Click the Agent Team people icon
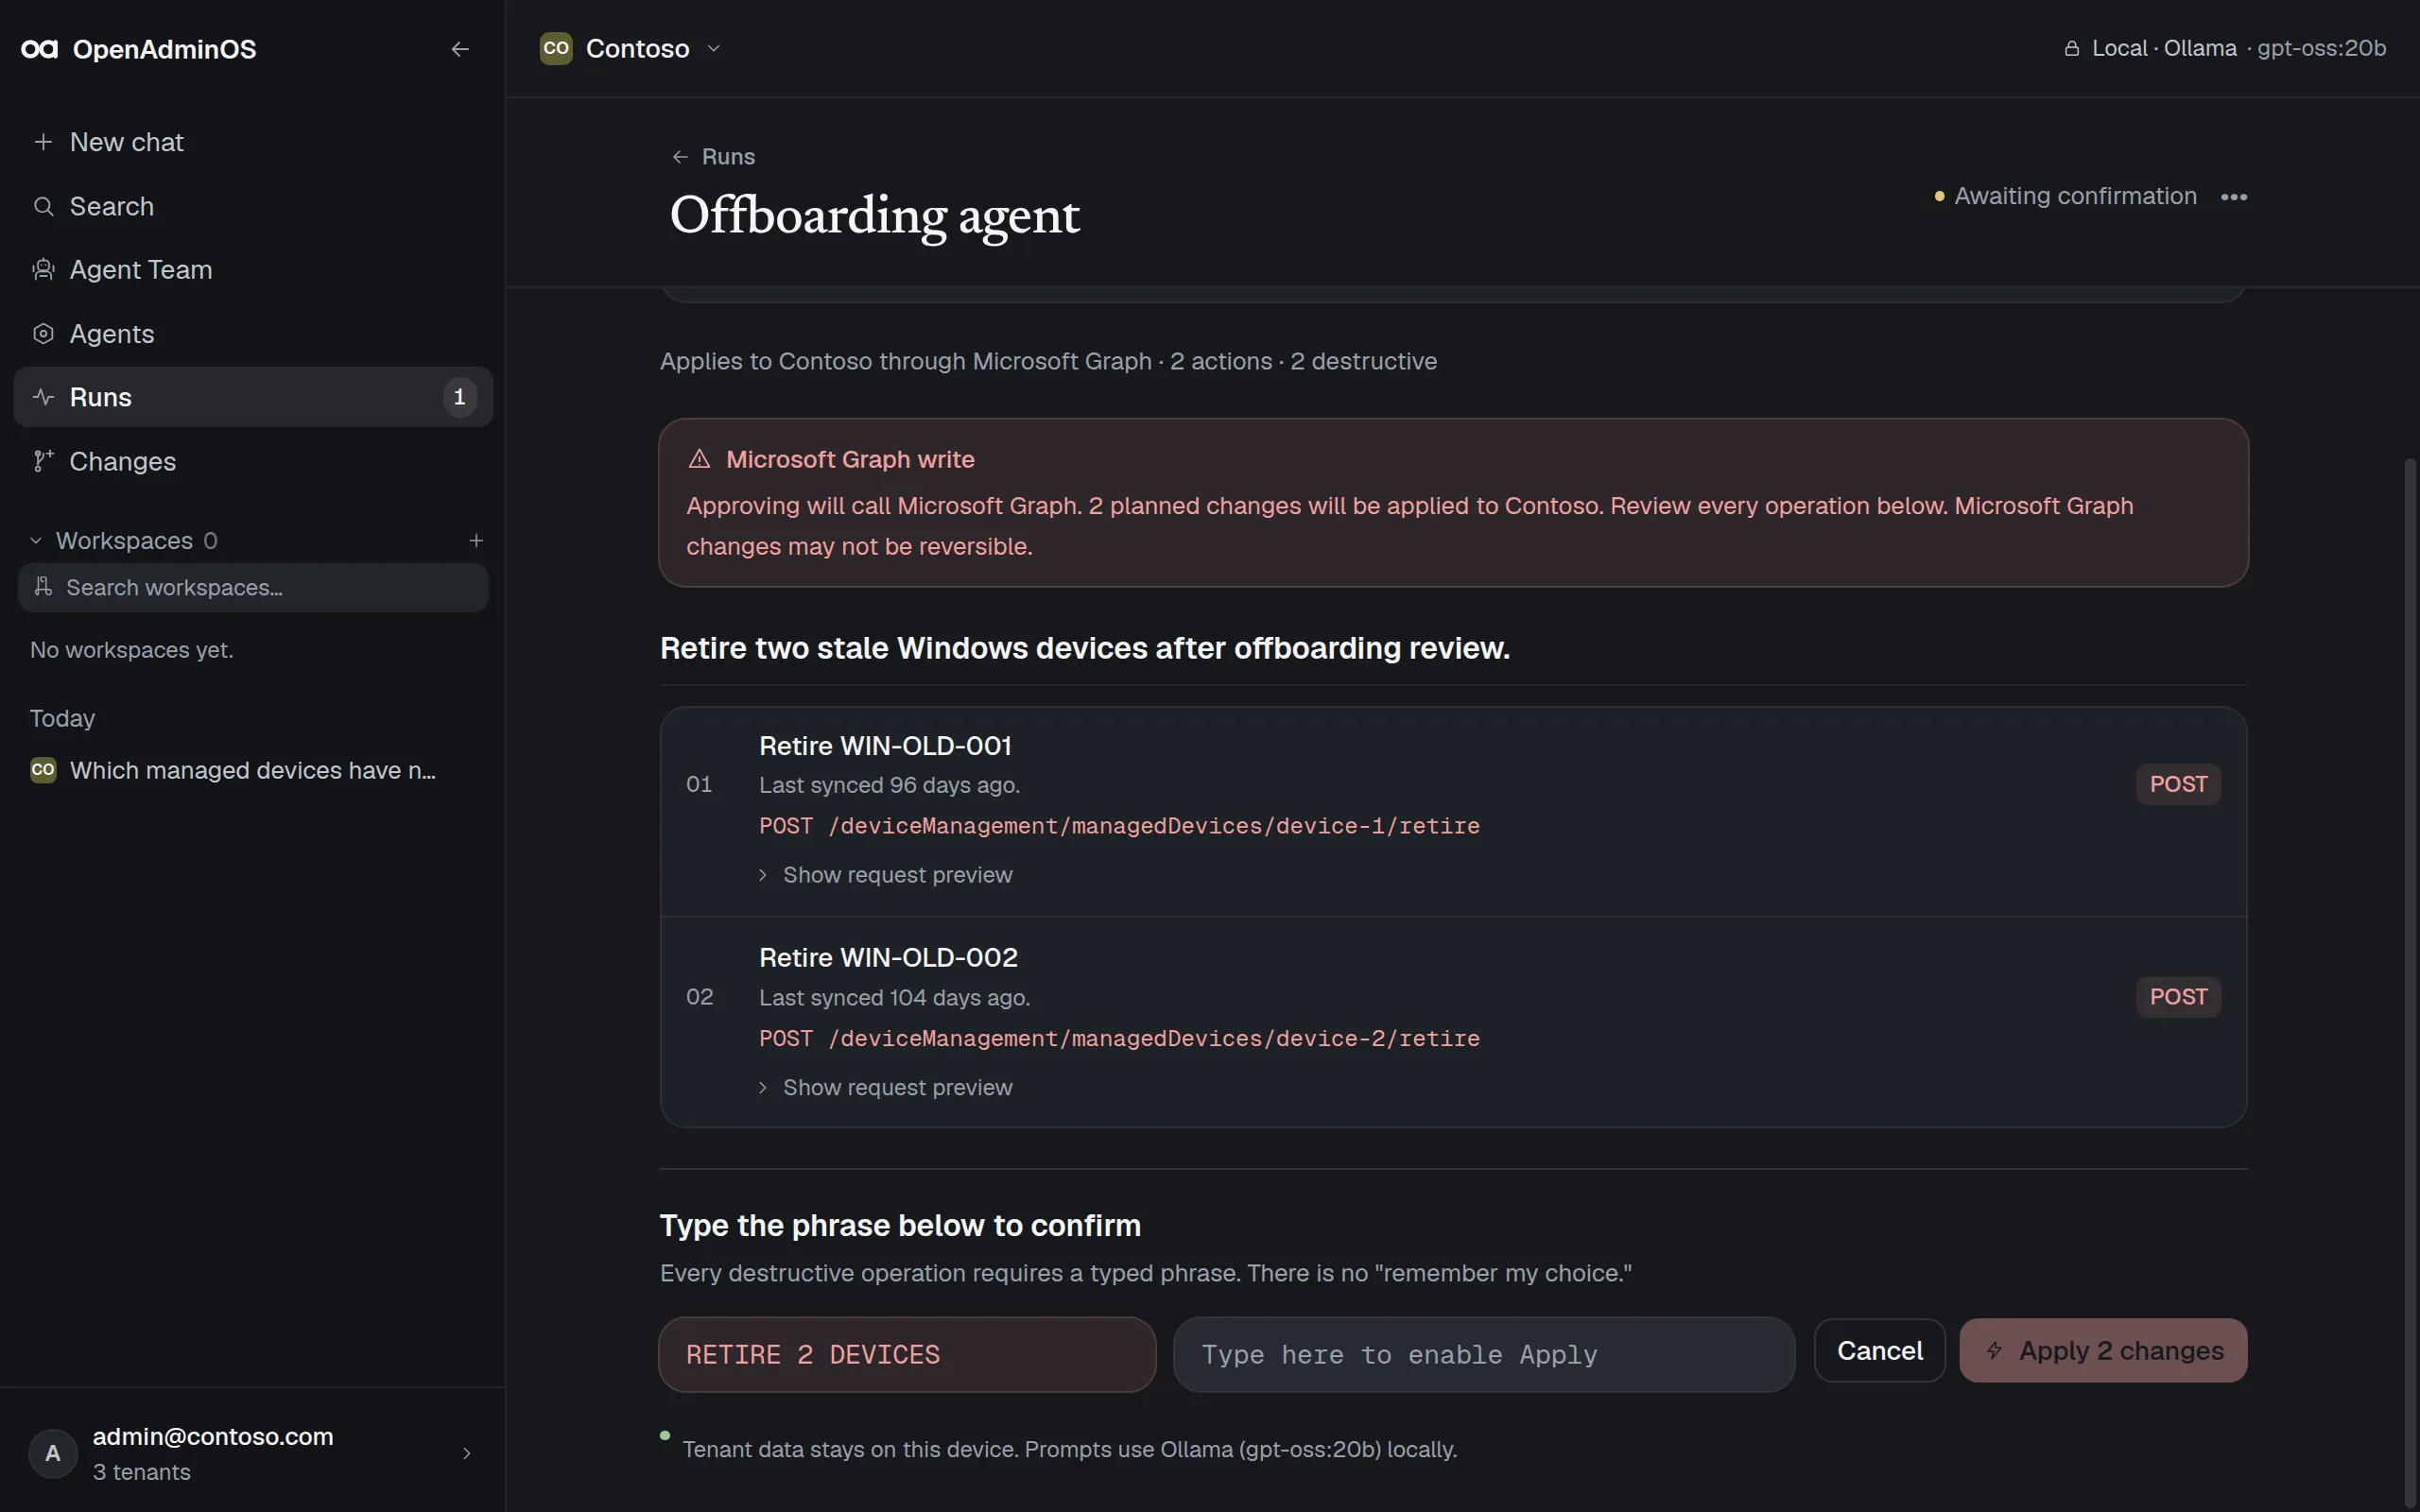Image resolution: width=2420 pixels, height=1512 pixels. point(43,270)
